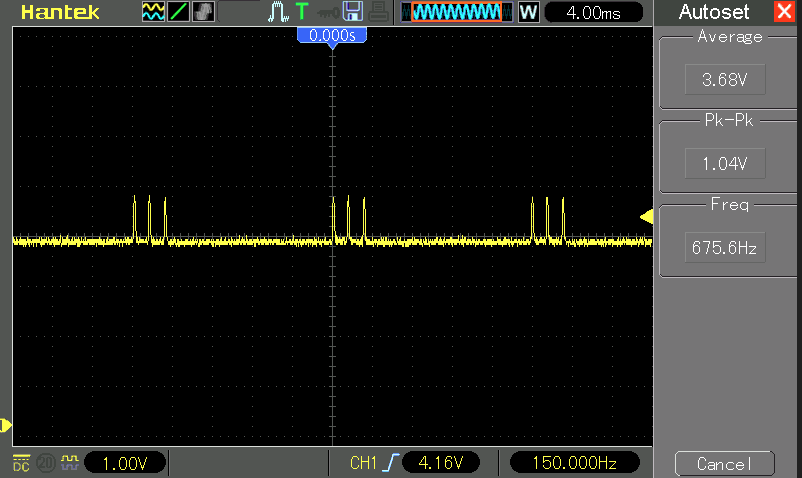
Task: Click the gray hand icon in toolbar
Action: pyautogui.click(x=203, y=12)
